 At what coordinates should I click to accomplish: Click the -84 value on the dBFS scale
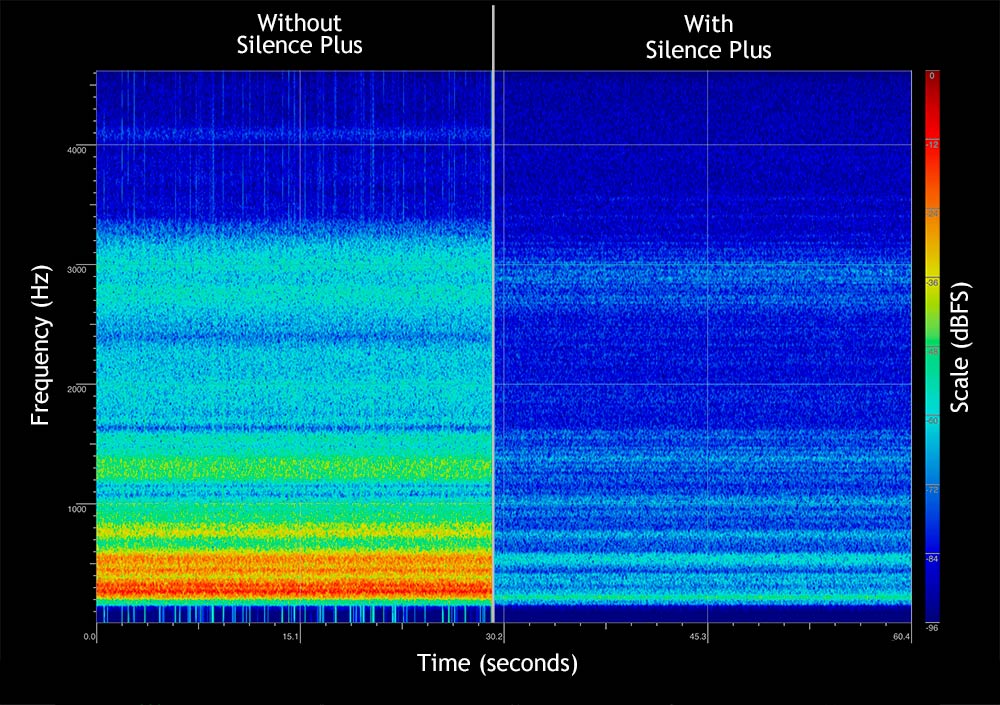tap(932, 559)
